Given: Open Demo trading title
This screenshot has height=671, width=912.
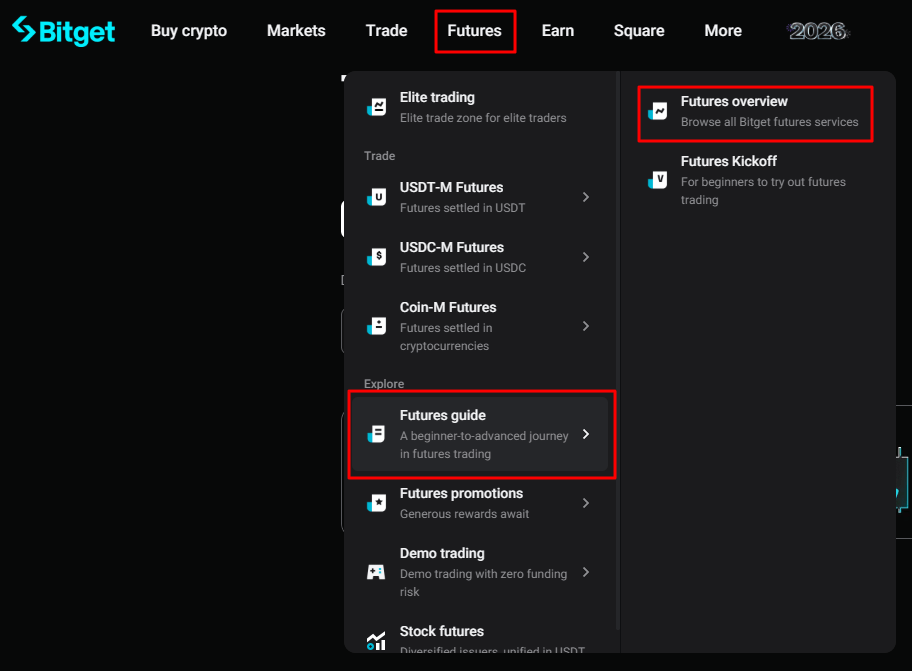Looking at the screenshot, I should 442,553.
